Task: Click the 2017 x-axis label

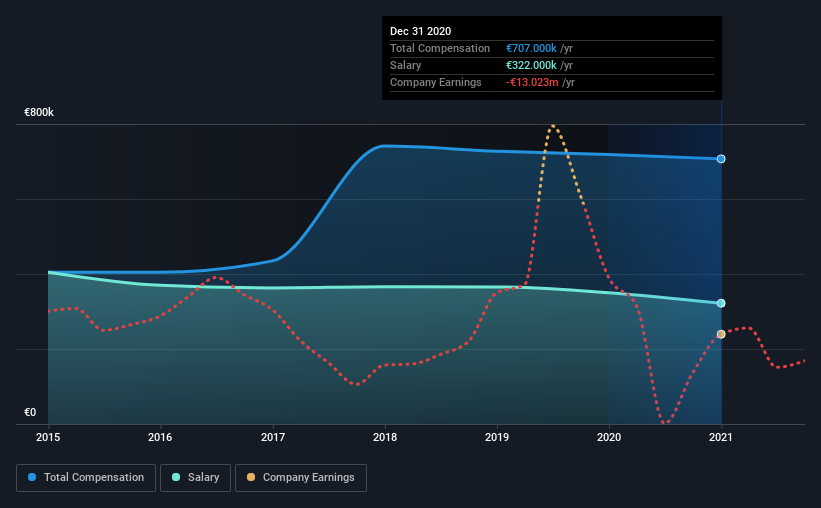Action: 273,437
